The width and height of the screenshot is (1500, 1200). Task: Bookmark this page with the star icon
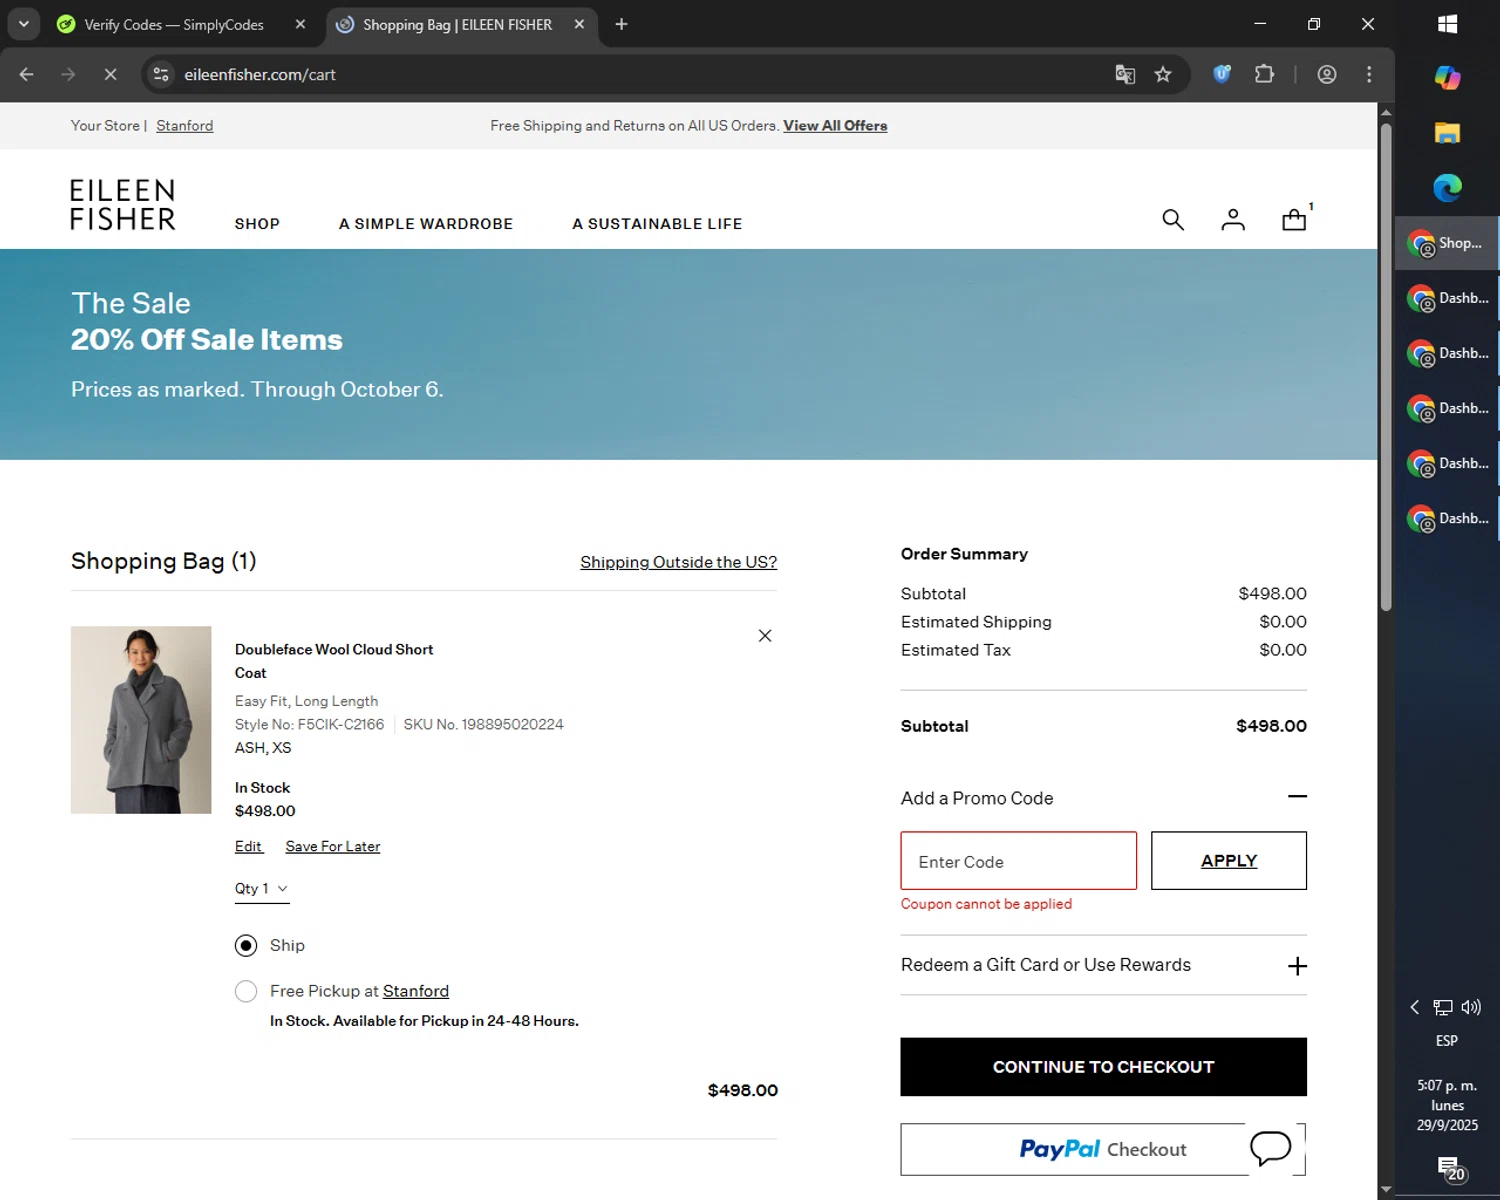click(1163, 74)
